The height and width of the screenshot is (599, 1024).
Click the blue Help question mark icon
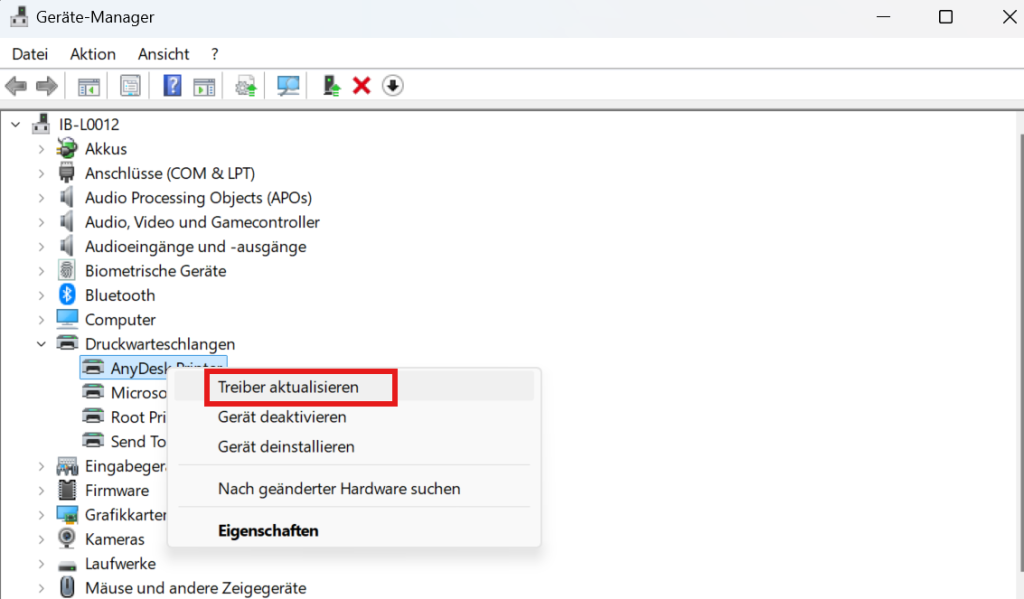[172, 86]
